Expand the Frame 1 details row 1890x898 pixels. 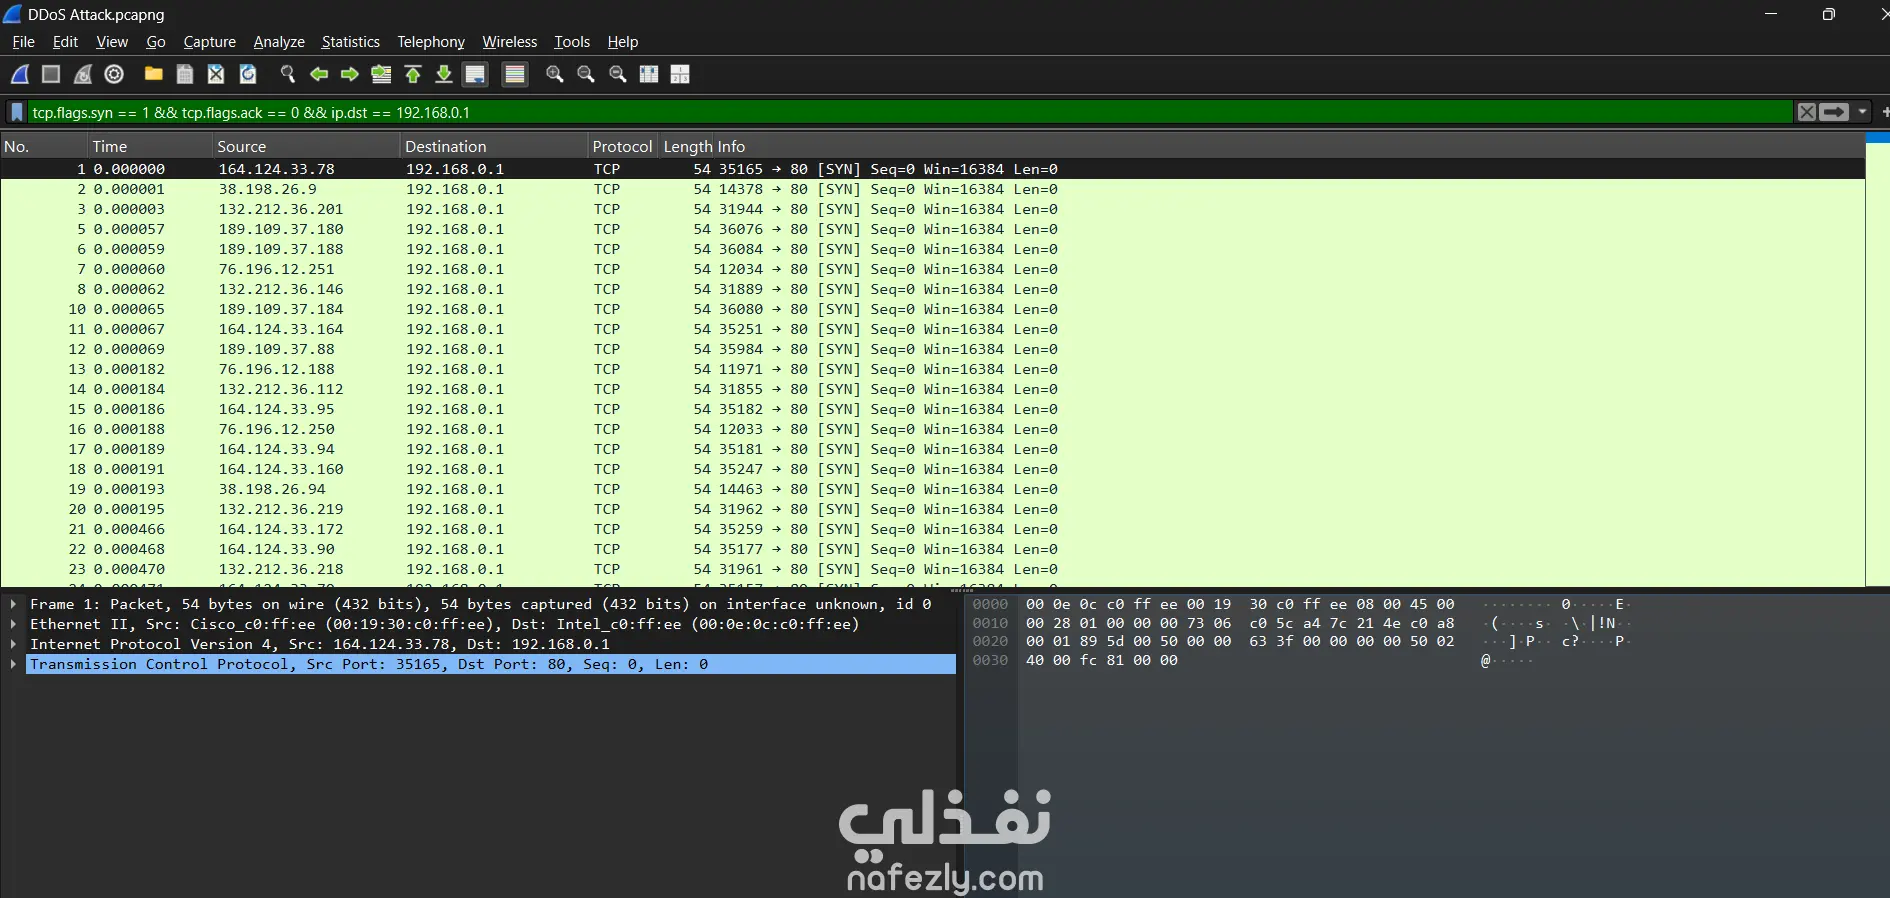click(13, 604)
